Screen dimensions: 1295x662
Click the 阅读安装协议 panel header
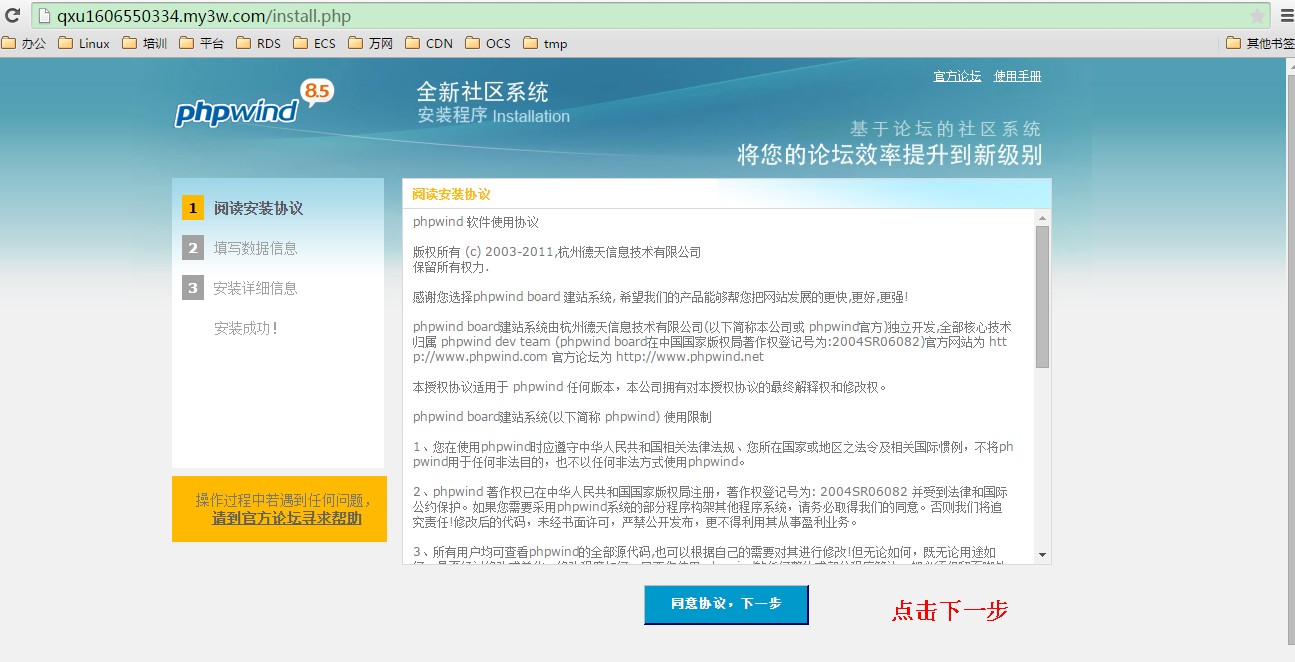[x=727, y=194]
